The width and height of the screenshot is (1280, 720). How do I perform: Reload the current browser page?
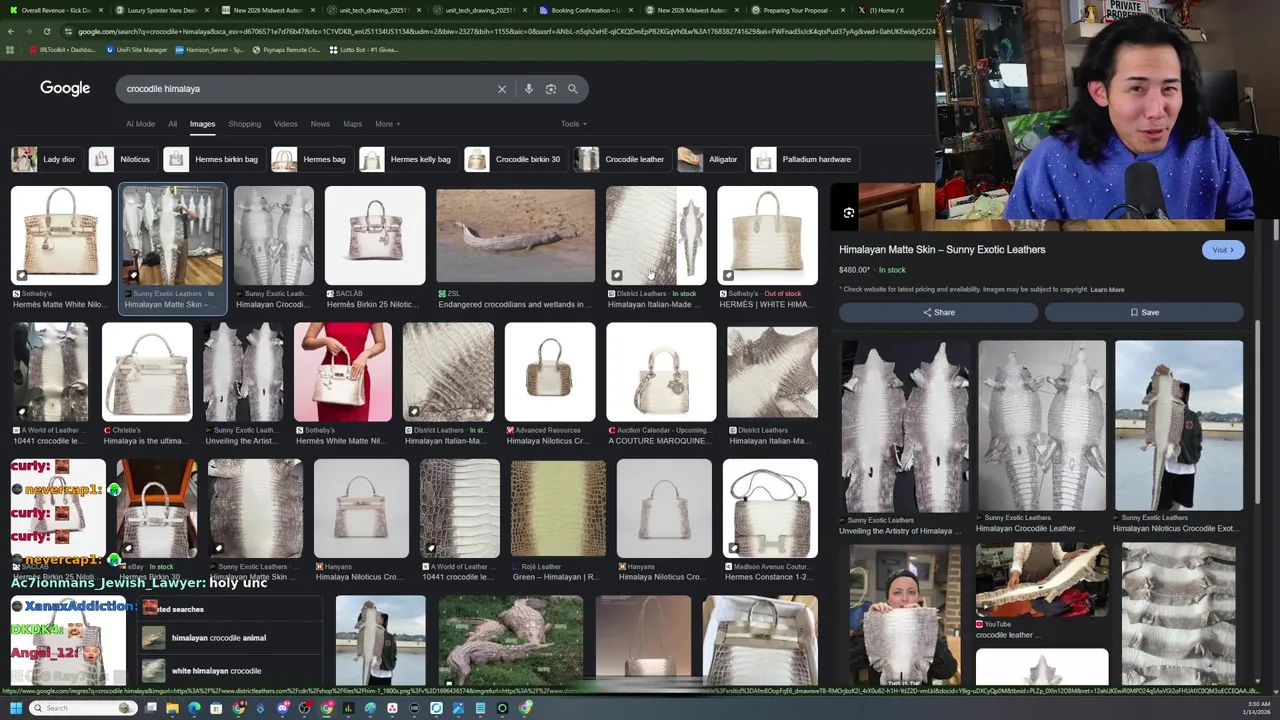click(x=46, y=31)
